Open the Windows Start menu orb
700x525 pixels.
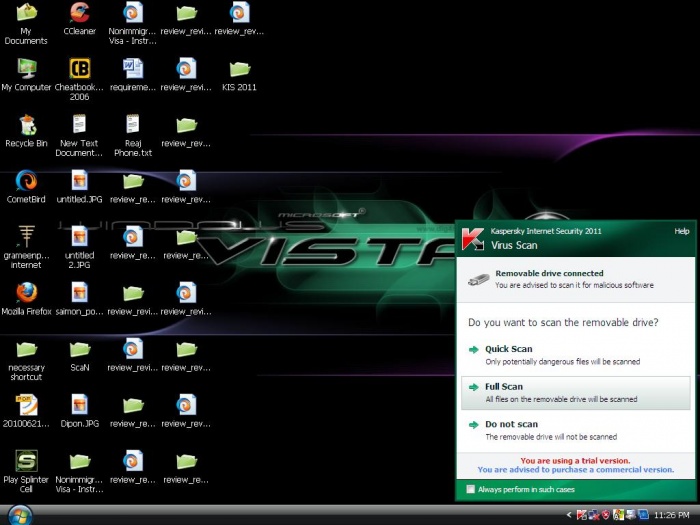click(20, 514)
